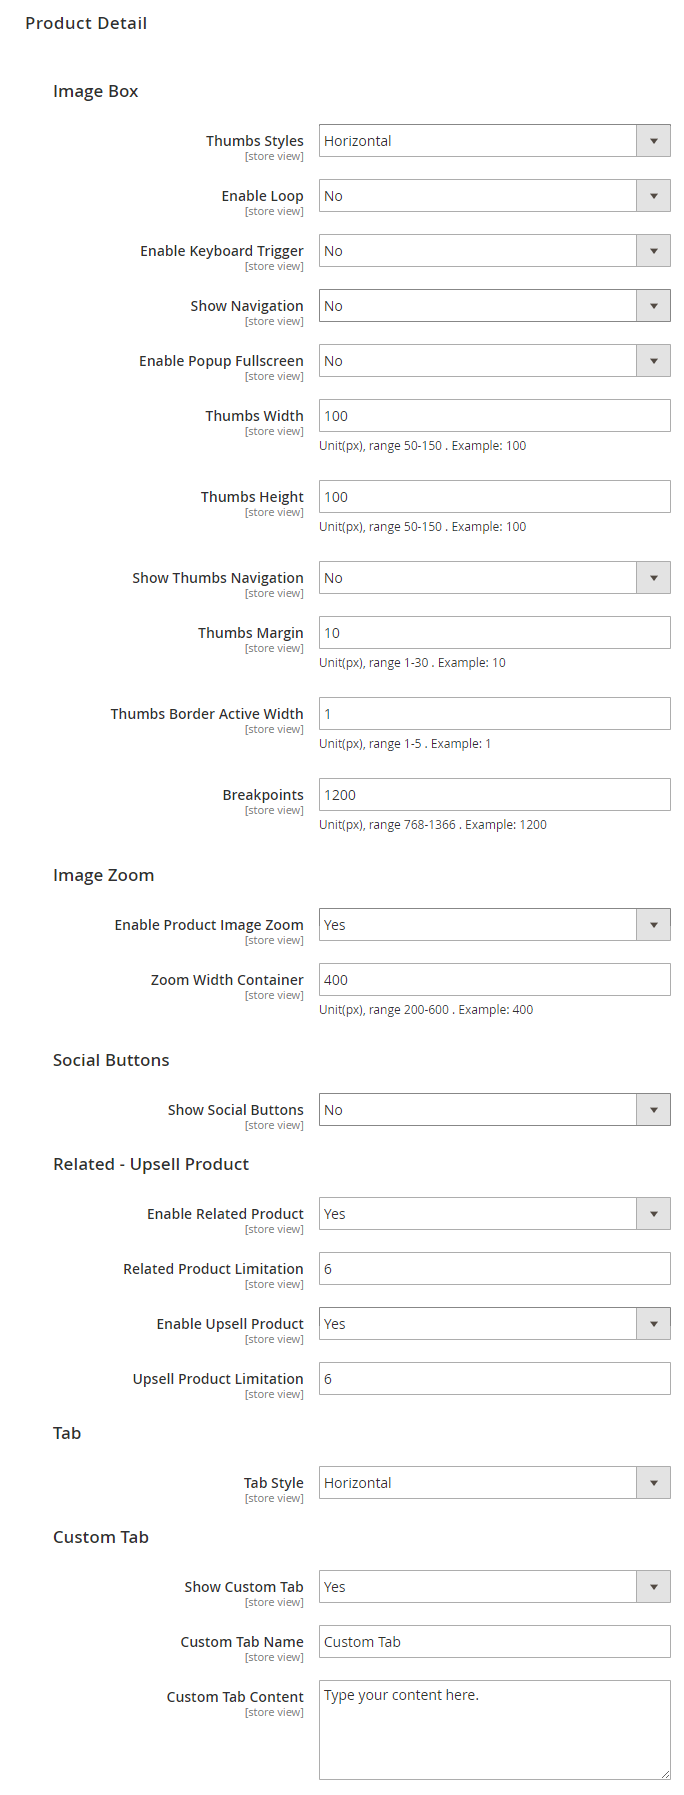Screen dimensions: 684x1795
Task: Click the Custom Tab Name field
Action: [x=494, y=1642]
